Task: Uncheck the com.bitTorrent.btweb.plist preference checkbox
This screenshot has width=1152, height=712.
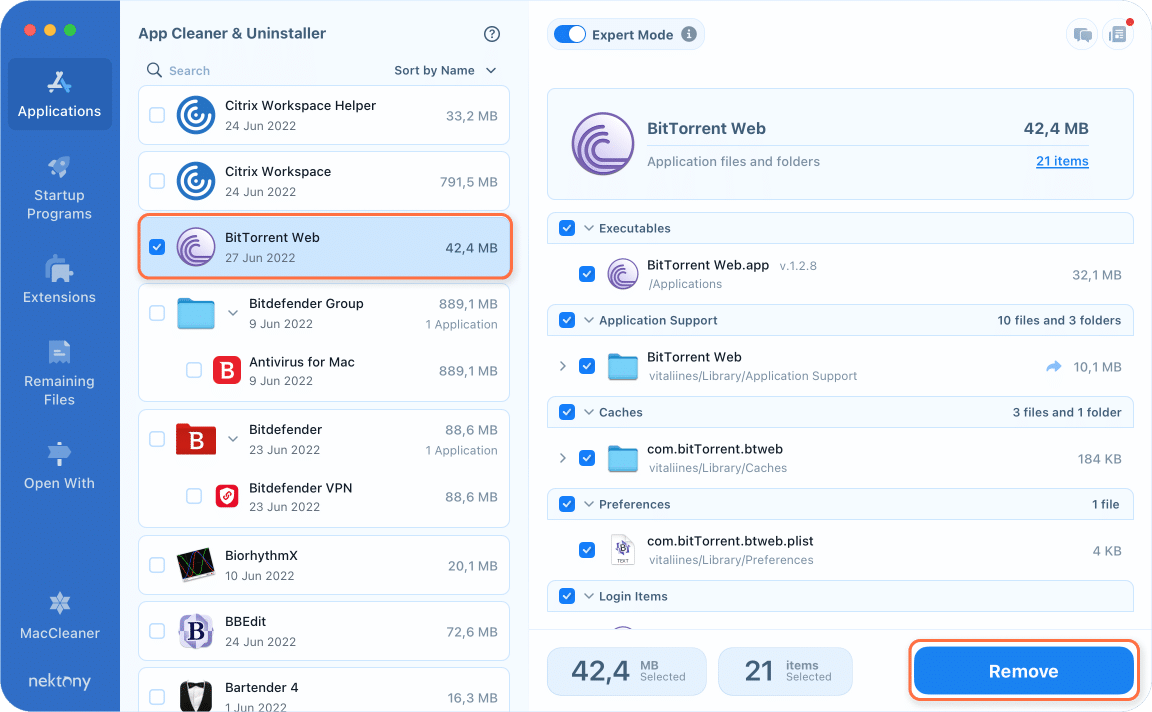Action: click(587, 550)
